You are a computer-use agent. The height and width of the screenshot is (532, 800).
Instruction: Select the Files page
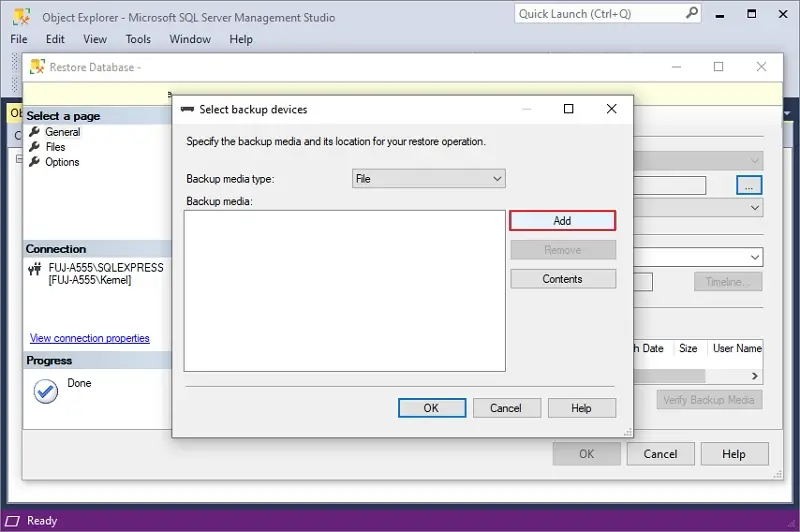[x=55, y=147]
